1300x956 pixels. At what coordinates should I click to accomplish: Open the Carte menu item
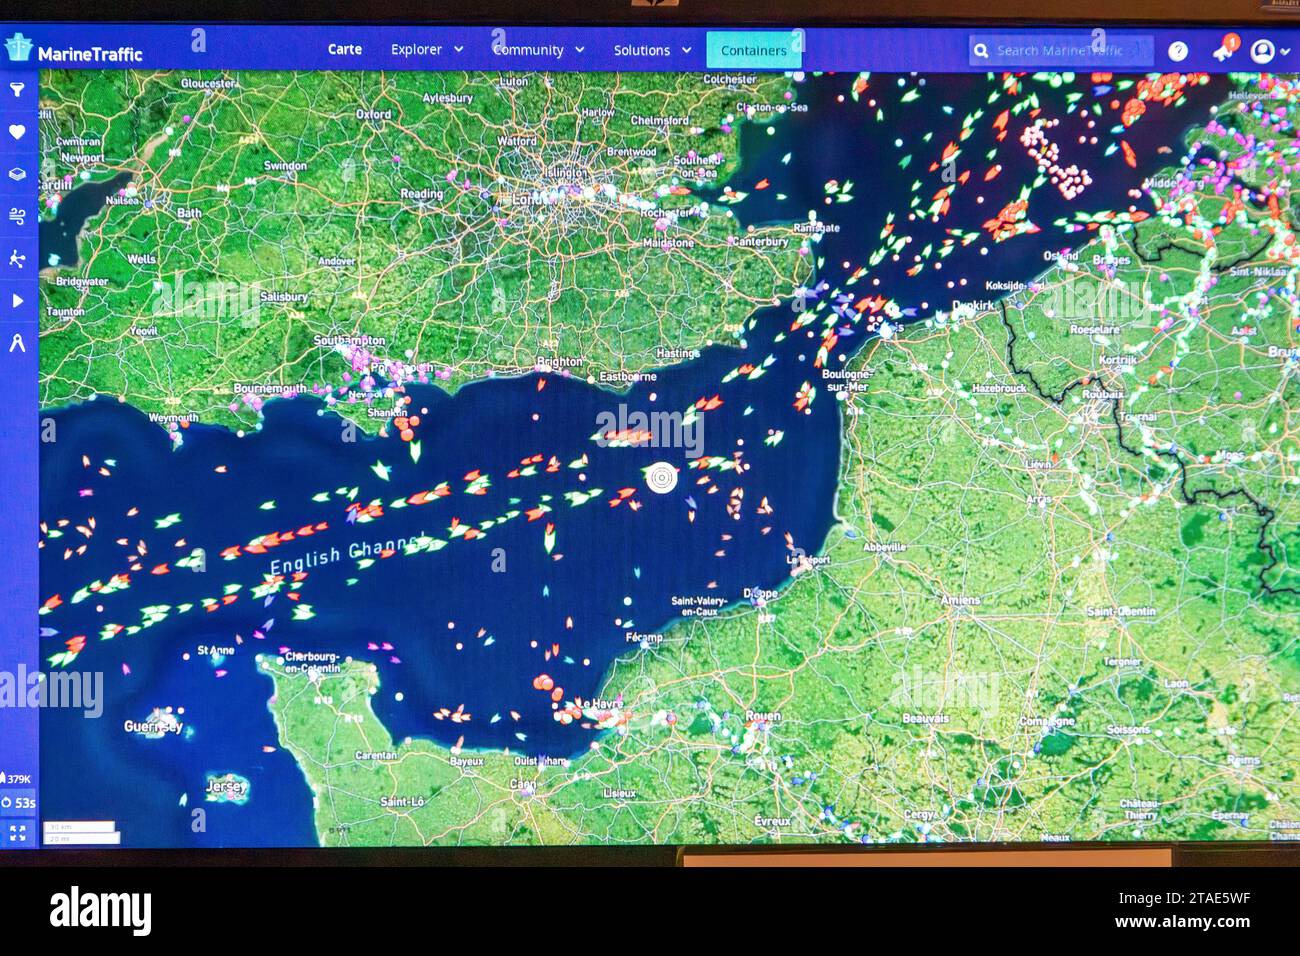click(x=345, y=49)
